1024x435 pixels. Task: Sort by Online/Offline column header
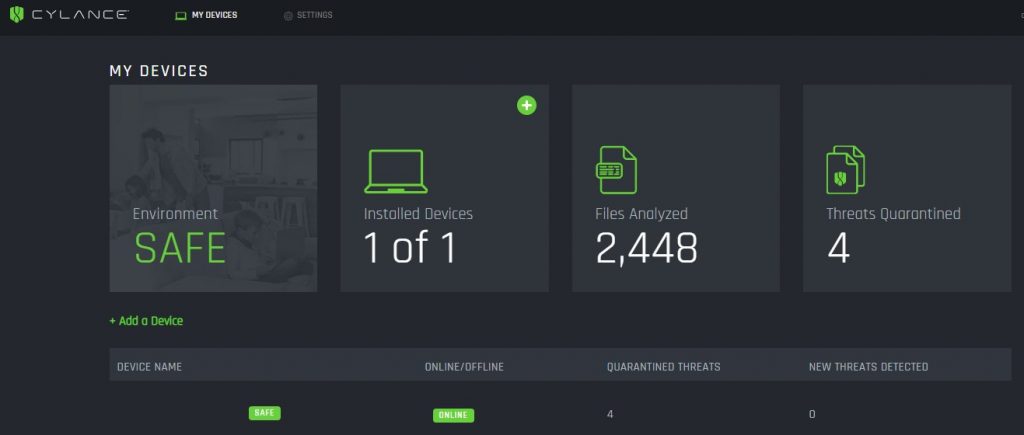tap(464, 367)
